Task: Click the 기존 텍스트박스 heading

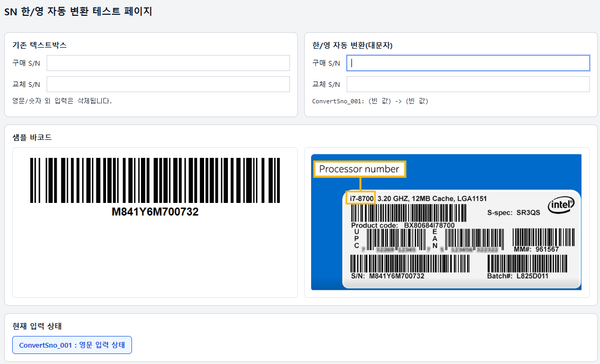Action: click(39, 45)
